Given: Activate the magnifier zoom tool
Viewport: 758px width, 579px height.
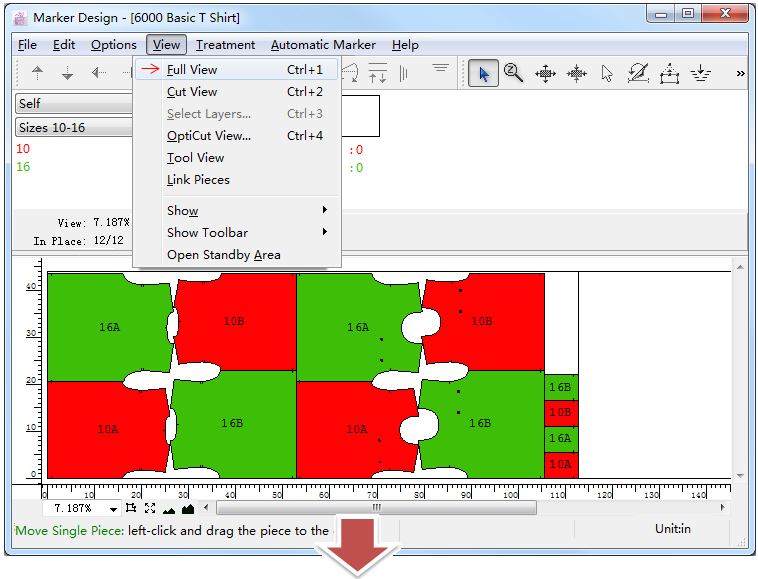Looking at the screenshot, I should 514,73.
